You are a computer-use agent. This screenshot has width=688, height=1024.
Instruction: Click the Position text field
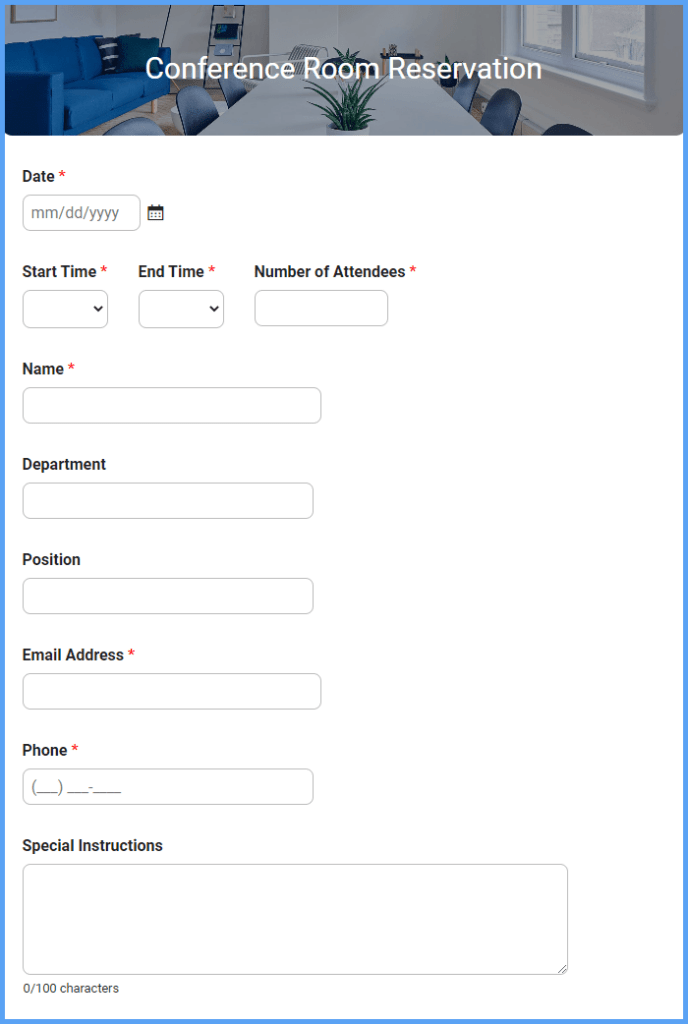coord(168,596)
